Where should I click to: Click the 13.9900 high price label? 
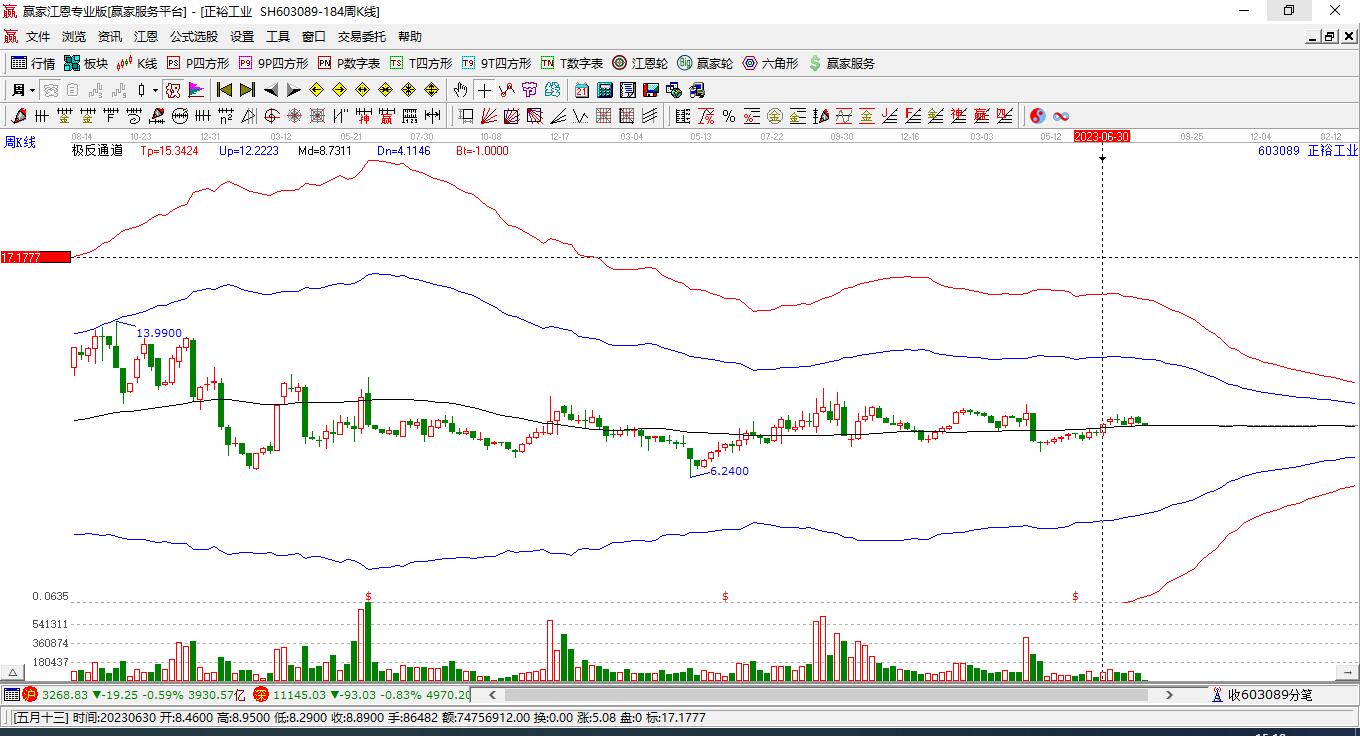pos(159,333)
